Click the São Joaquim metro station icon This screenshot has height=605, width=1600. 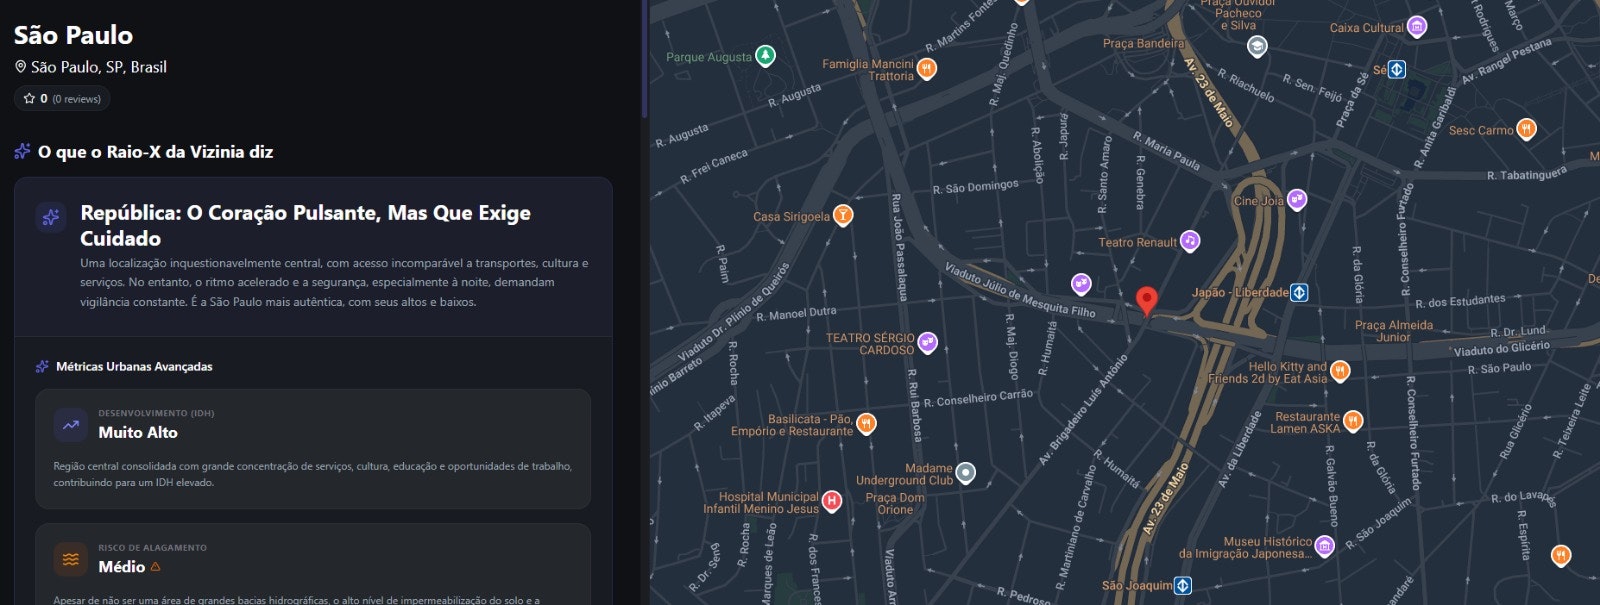coord(1183,585)
